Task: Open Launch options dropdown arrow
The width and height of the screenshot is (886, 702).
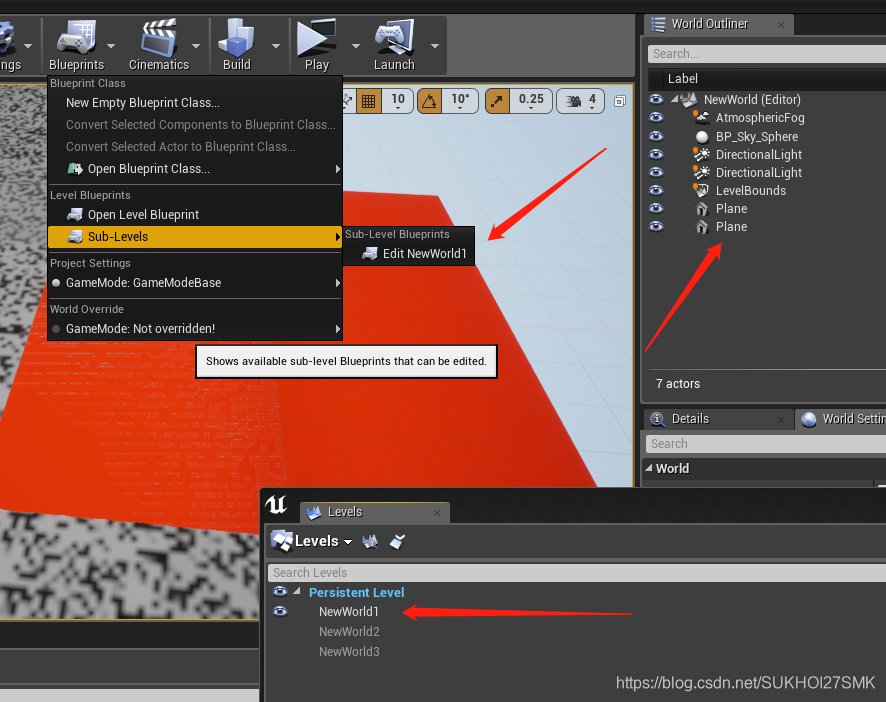Action: coord(435,46)
